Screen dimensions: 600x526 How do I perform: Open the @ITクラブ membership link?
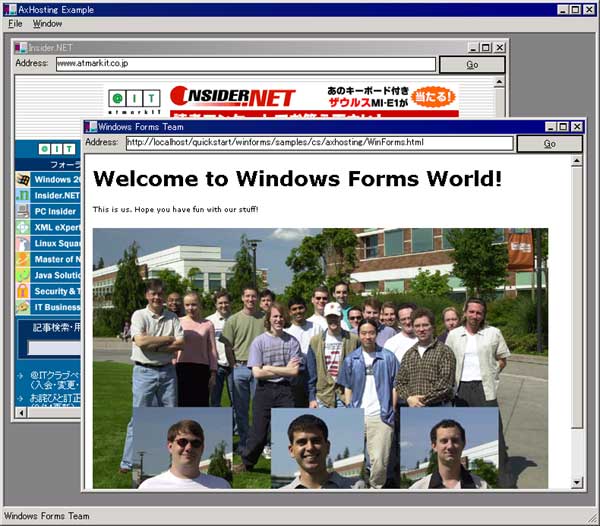click(55, 379)
